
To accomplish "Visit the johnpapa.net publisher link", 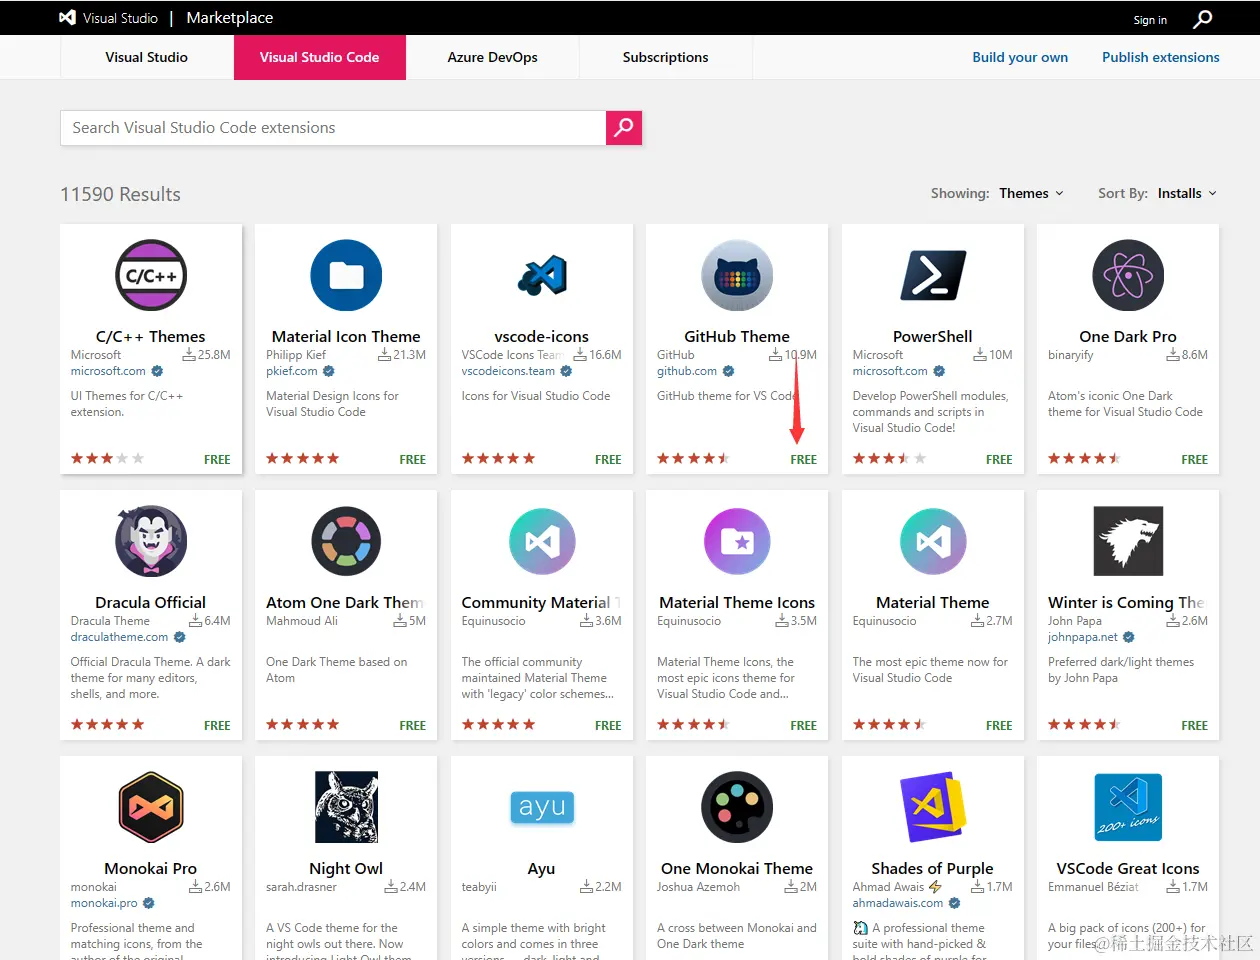I will [x=1083, y=637].
